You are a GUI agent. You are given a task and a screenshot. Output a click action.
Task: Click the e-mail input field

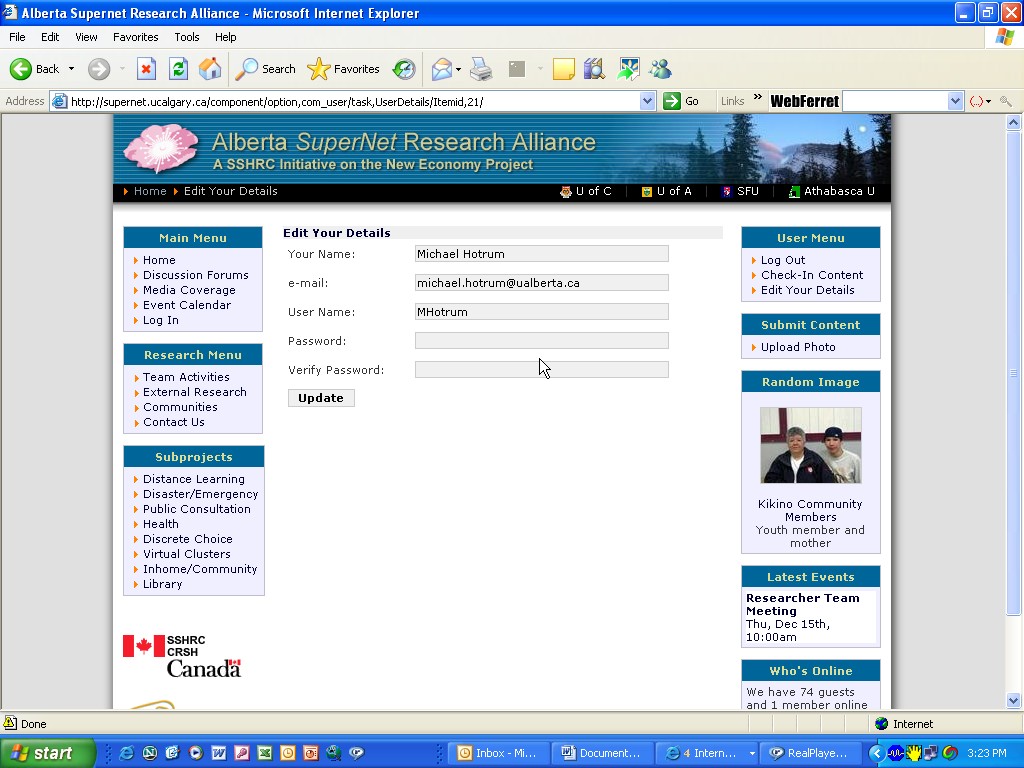[541, 283]
